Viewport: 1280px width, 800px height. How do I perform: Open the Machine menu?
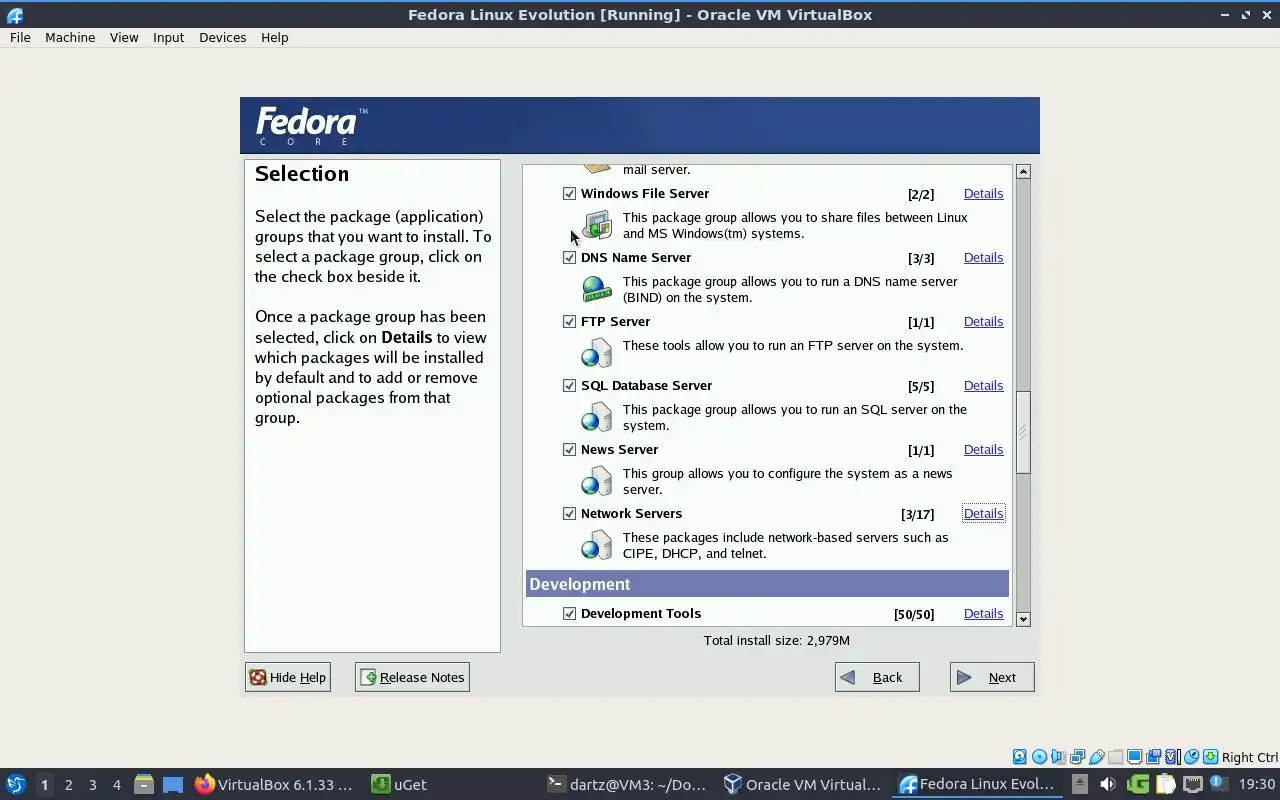pyautogui.click(x=70, y=37)
